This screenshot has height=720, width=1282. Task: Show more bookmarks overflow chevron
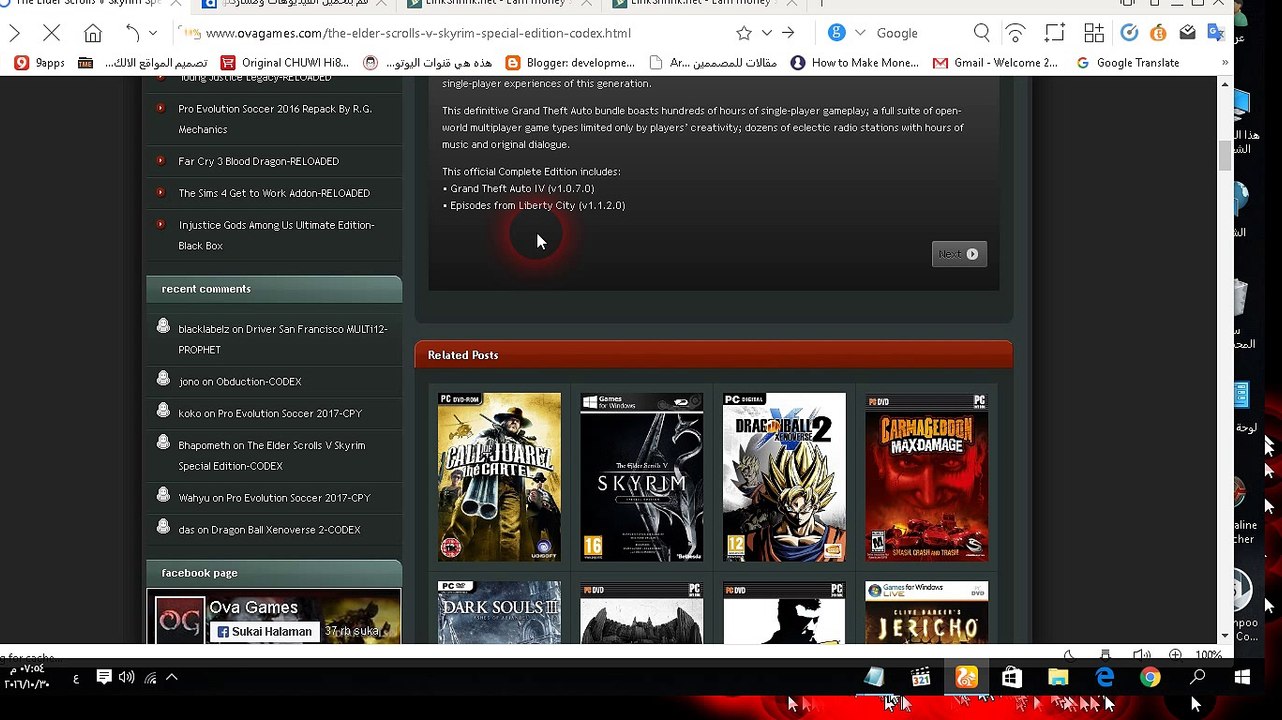[x=1224, y=62]
